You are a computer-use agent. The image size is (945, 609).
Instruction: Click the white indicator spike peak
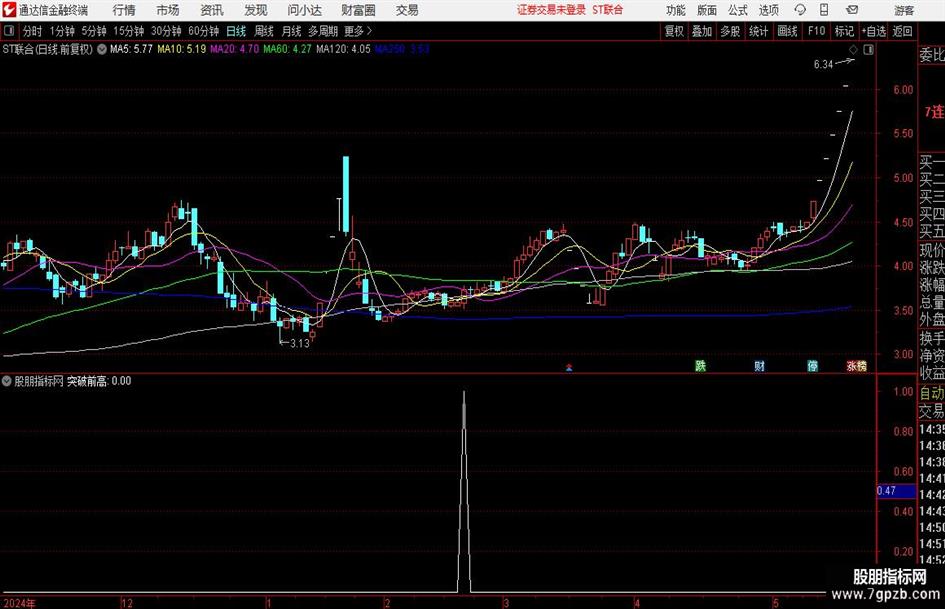pyautogui.click(x=463, y=393)
